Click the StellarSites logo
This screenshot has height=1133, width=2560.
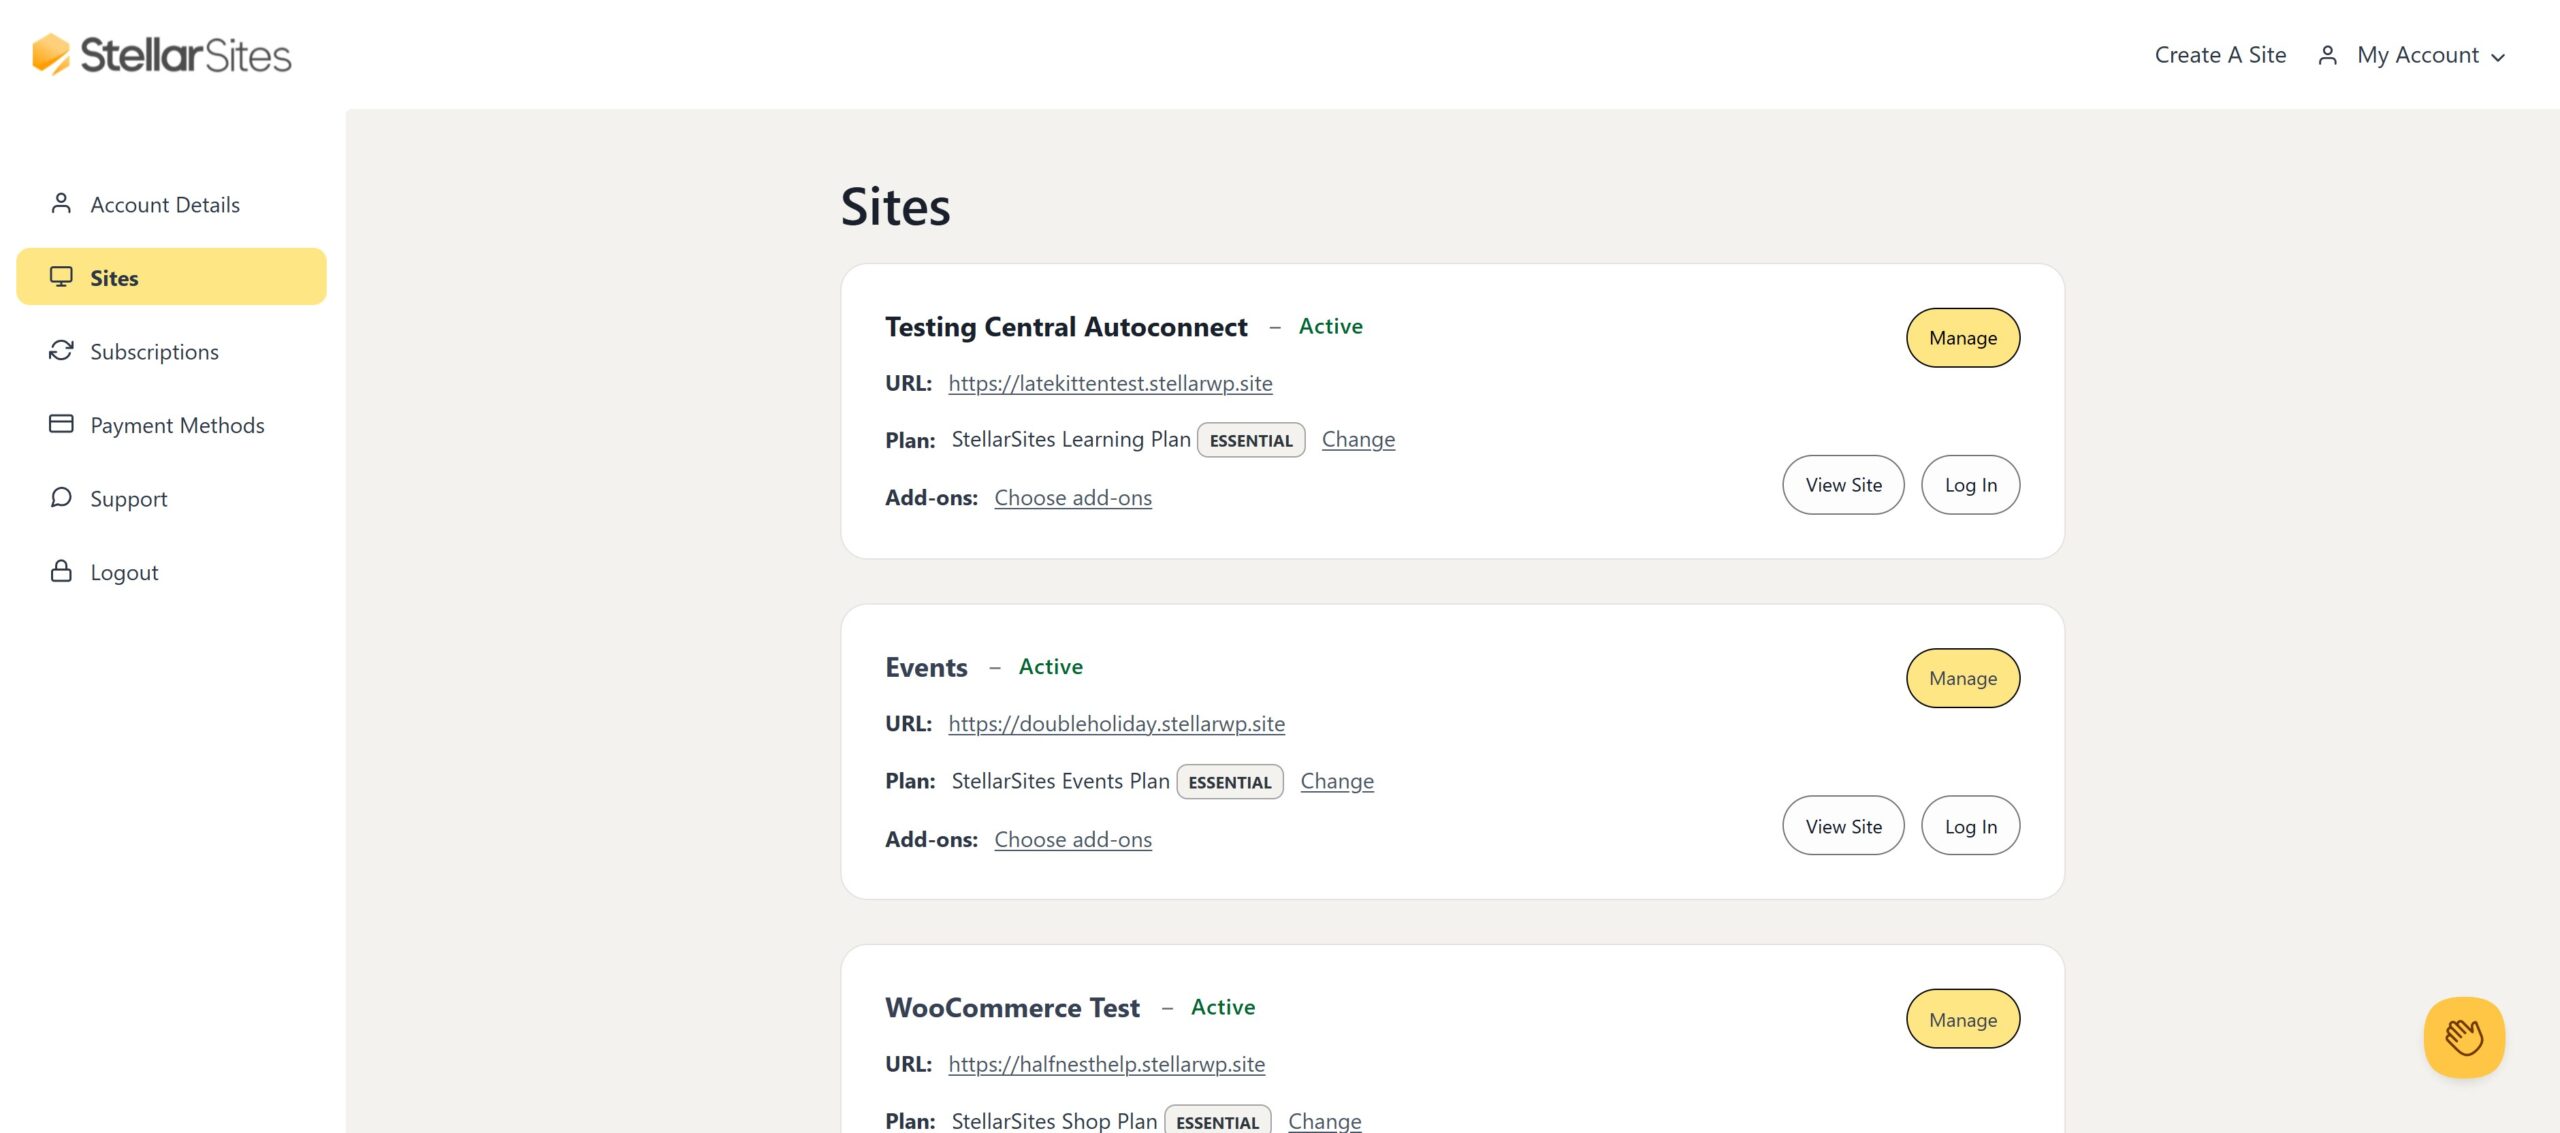click(160, 55)
